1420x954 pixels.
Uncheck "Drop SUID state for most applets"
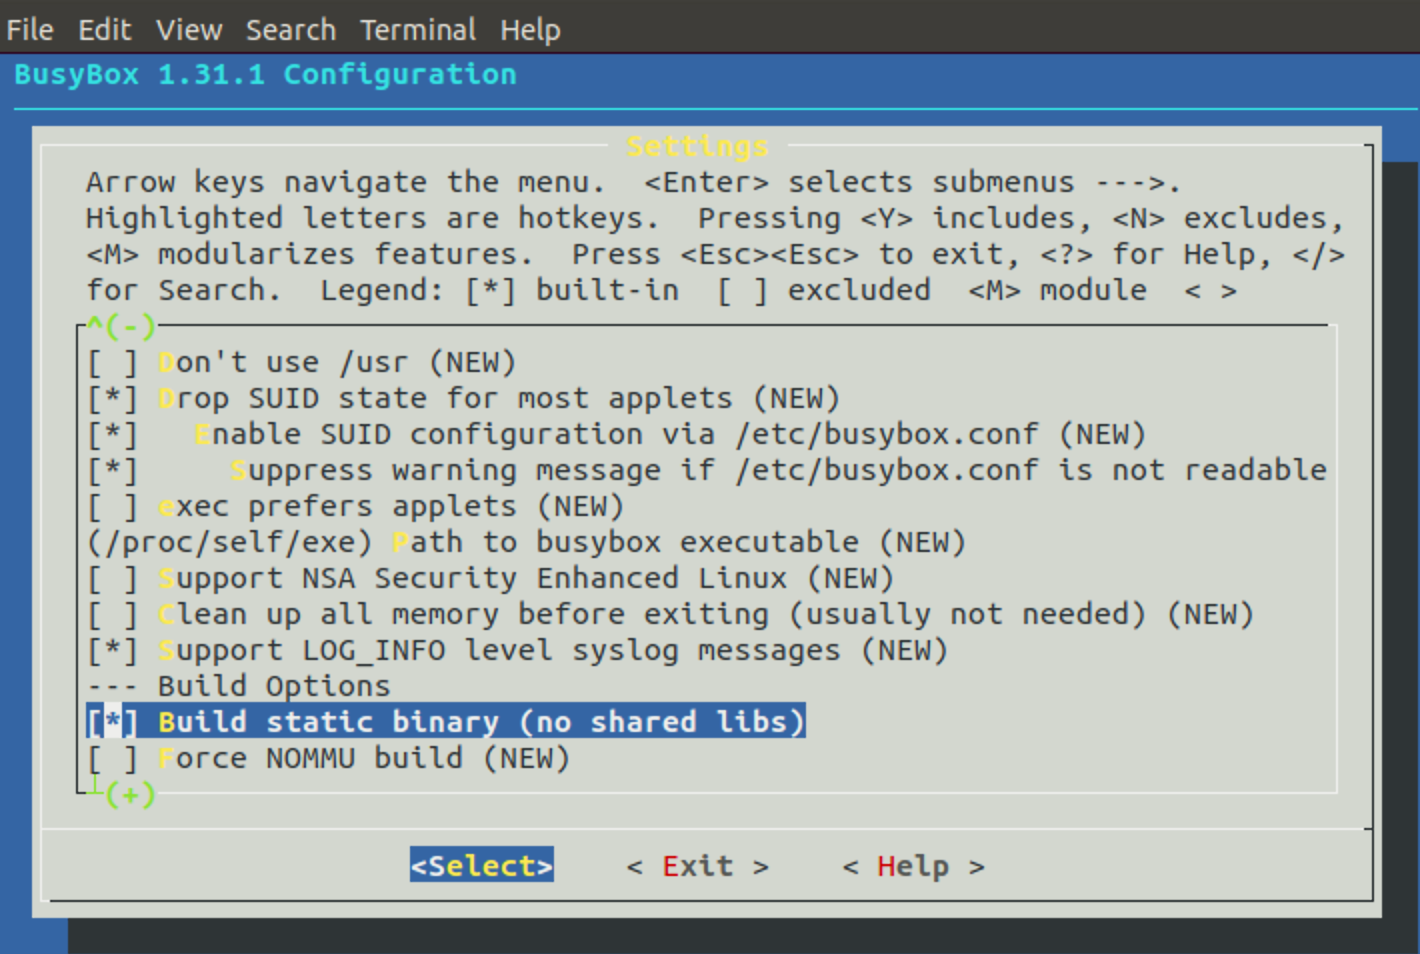[112, 398]
